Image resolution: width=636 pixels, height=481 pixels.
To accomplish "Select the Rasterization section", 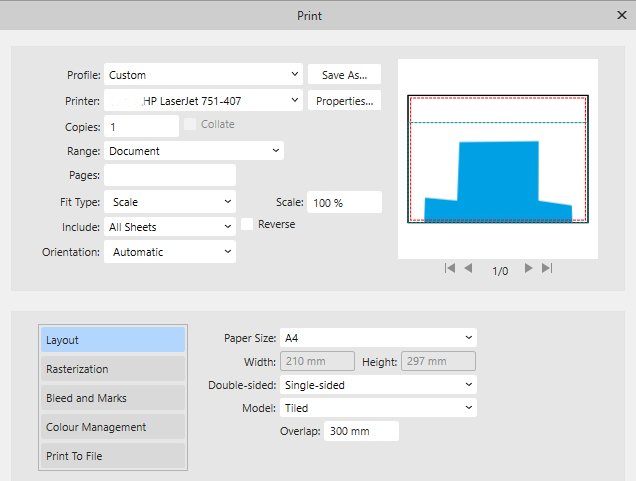I will coord(113,369).
